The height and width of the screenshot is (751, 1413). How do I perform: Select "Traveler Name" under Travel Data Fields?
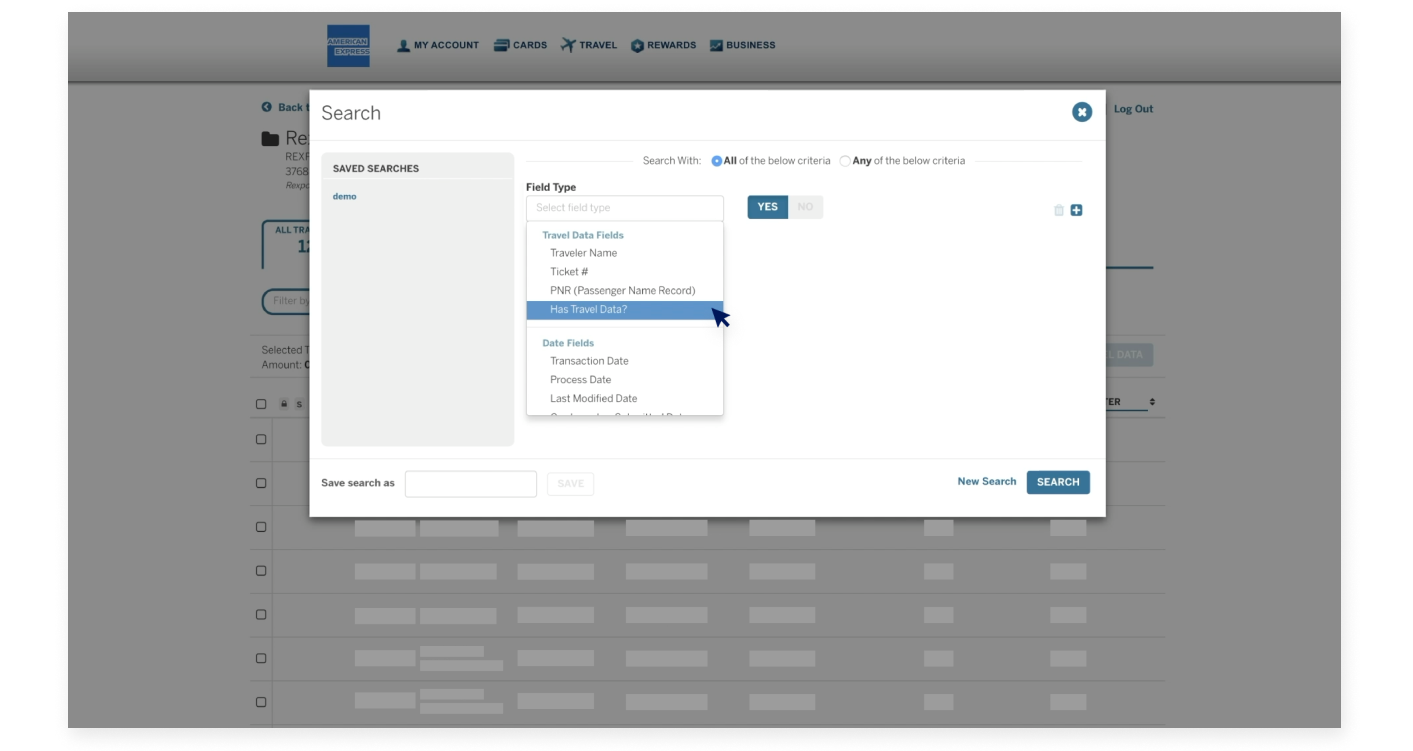pyautogui.click(x=584, y=252)
